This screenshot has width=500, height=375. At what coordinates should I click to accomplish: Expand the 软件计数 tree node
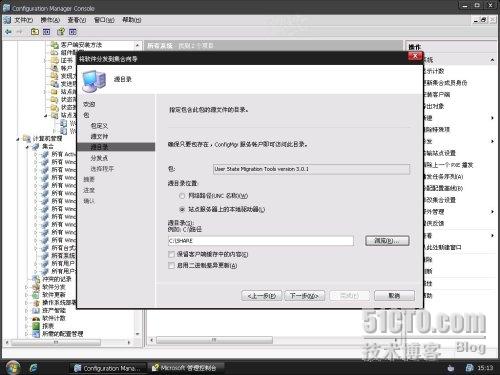(27, 318)
